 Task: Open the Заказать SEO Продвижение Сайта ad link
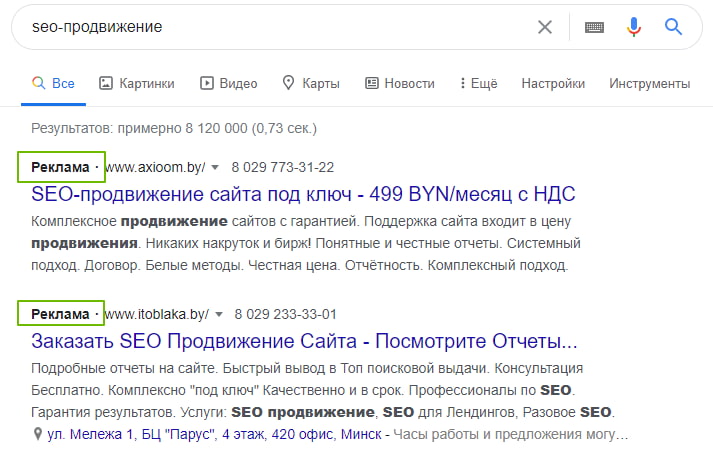pyautogui.click(x=304, y=340)
